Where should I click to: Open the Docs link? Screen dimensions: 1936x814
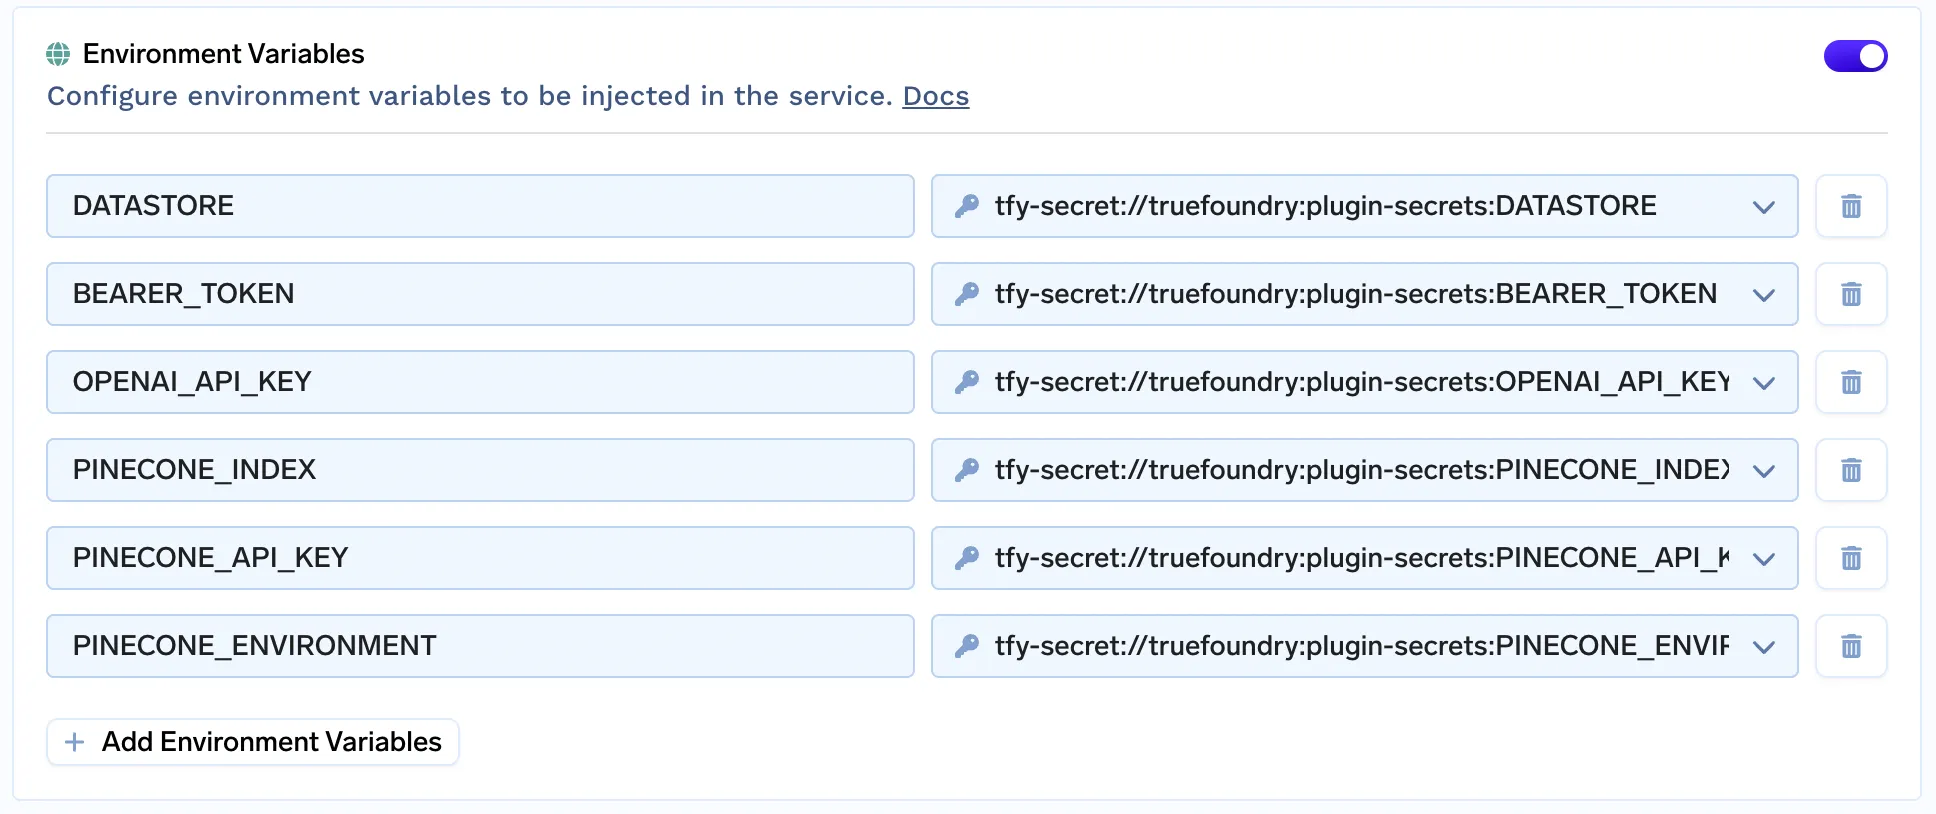coord(936,96)
